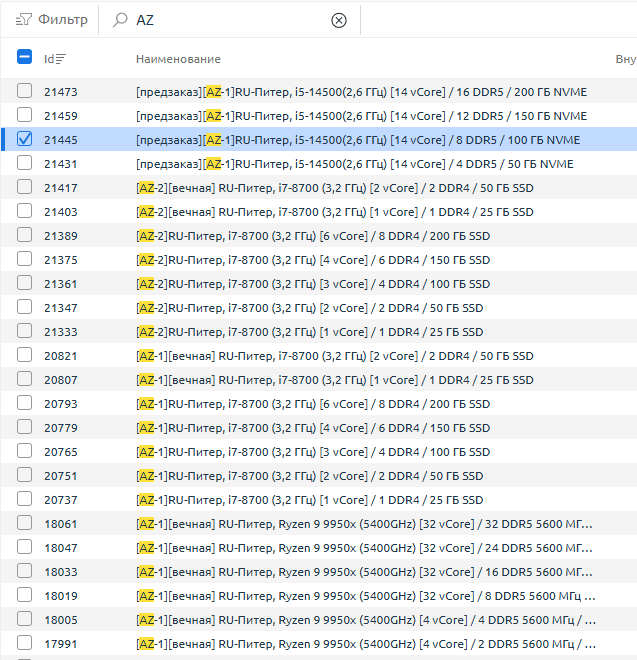Click the sort icon beside the Id header
The height and width of the screenshot is (660, 637).
(61, 59)
